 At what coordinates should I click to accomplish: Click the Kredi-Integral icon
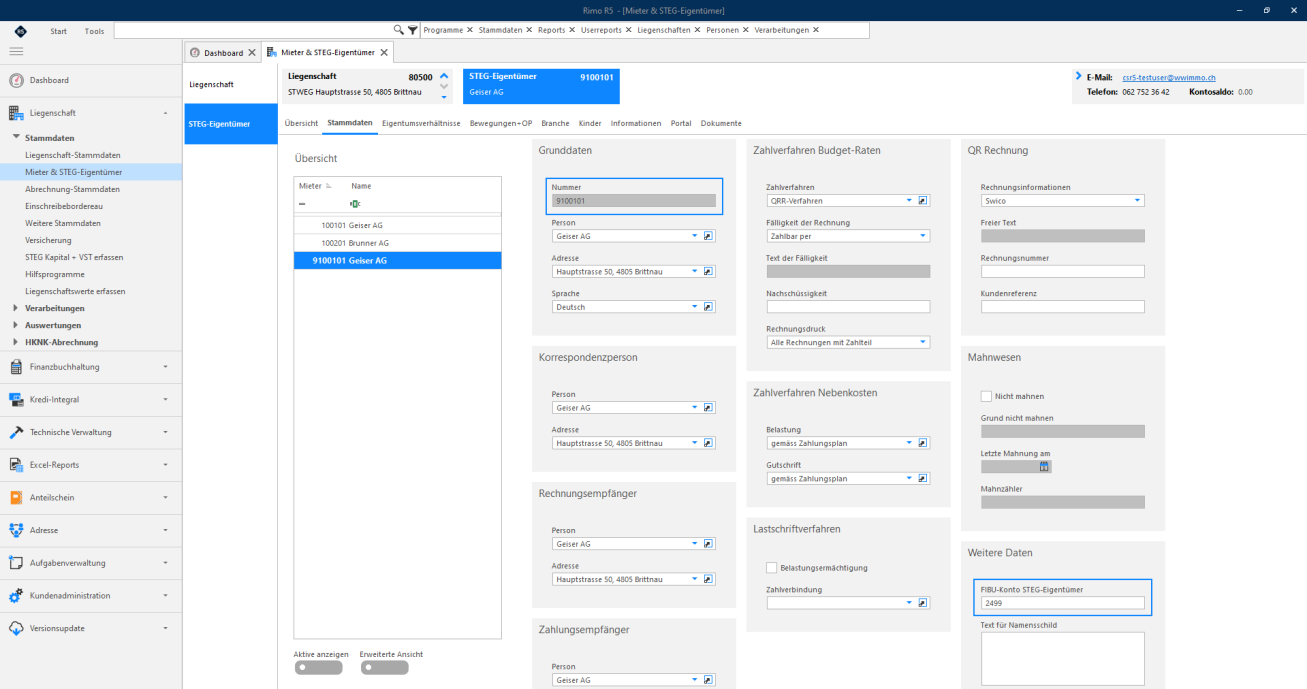point(16,400)
